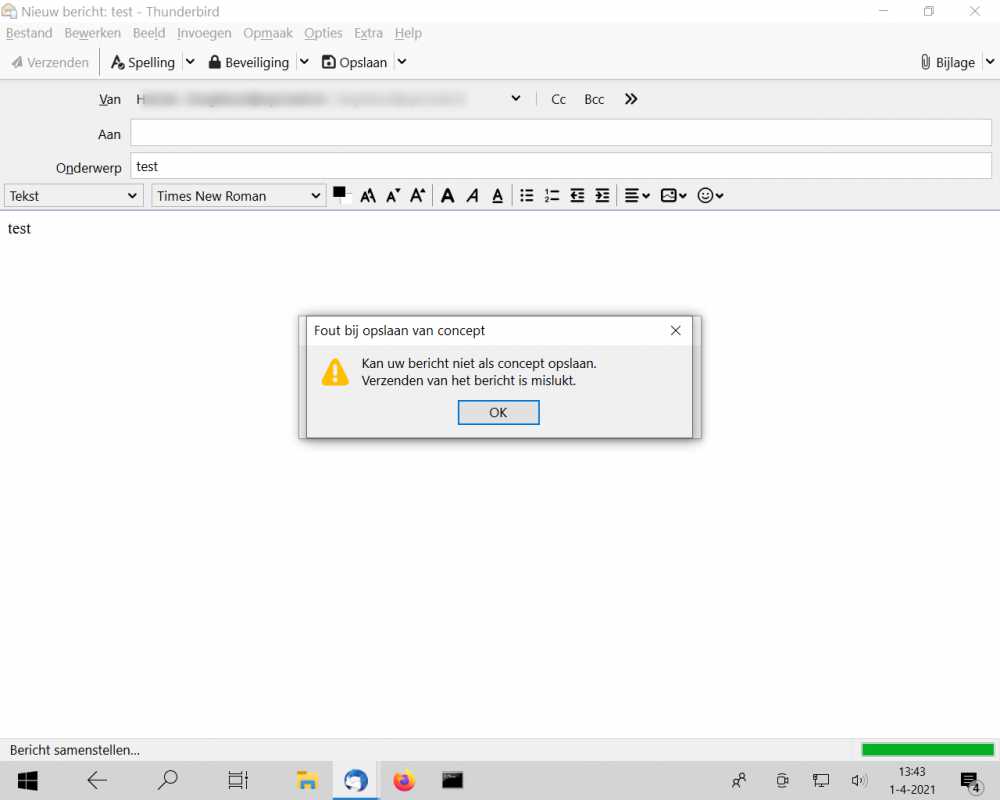The height and width of the screenshot is (800, 1000).
Task: Open the Tekst paragraph style dropdown
Action: [x=73, y=196]
